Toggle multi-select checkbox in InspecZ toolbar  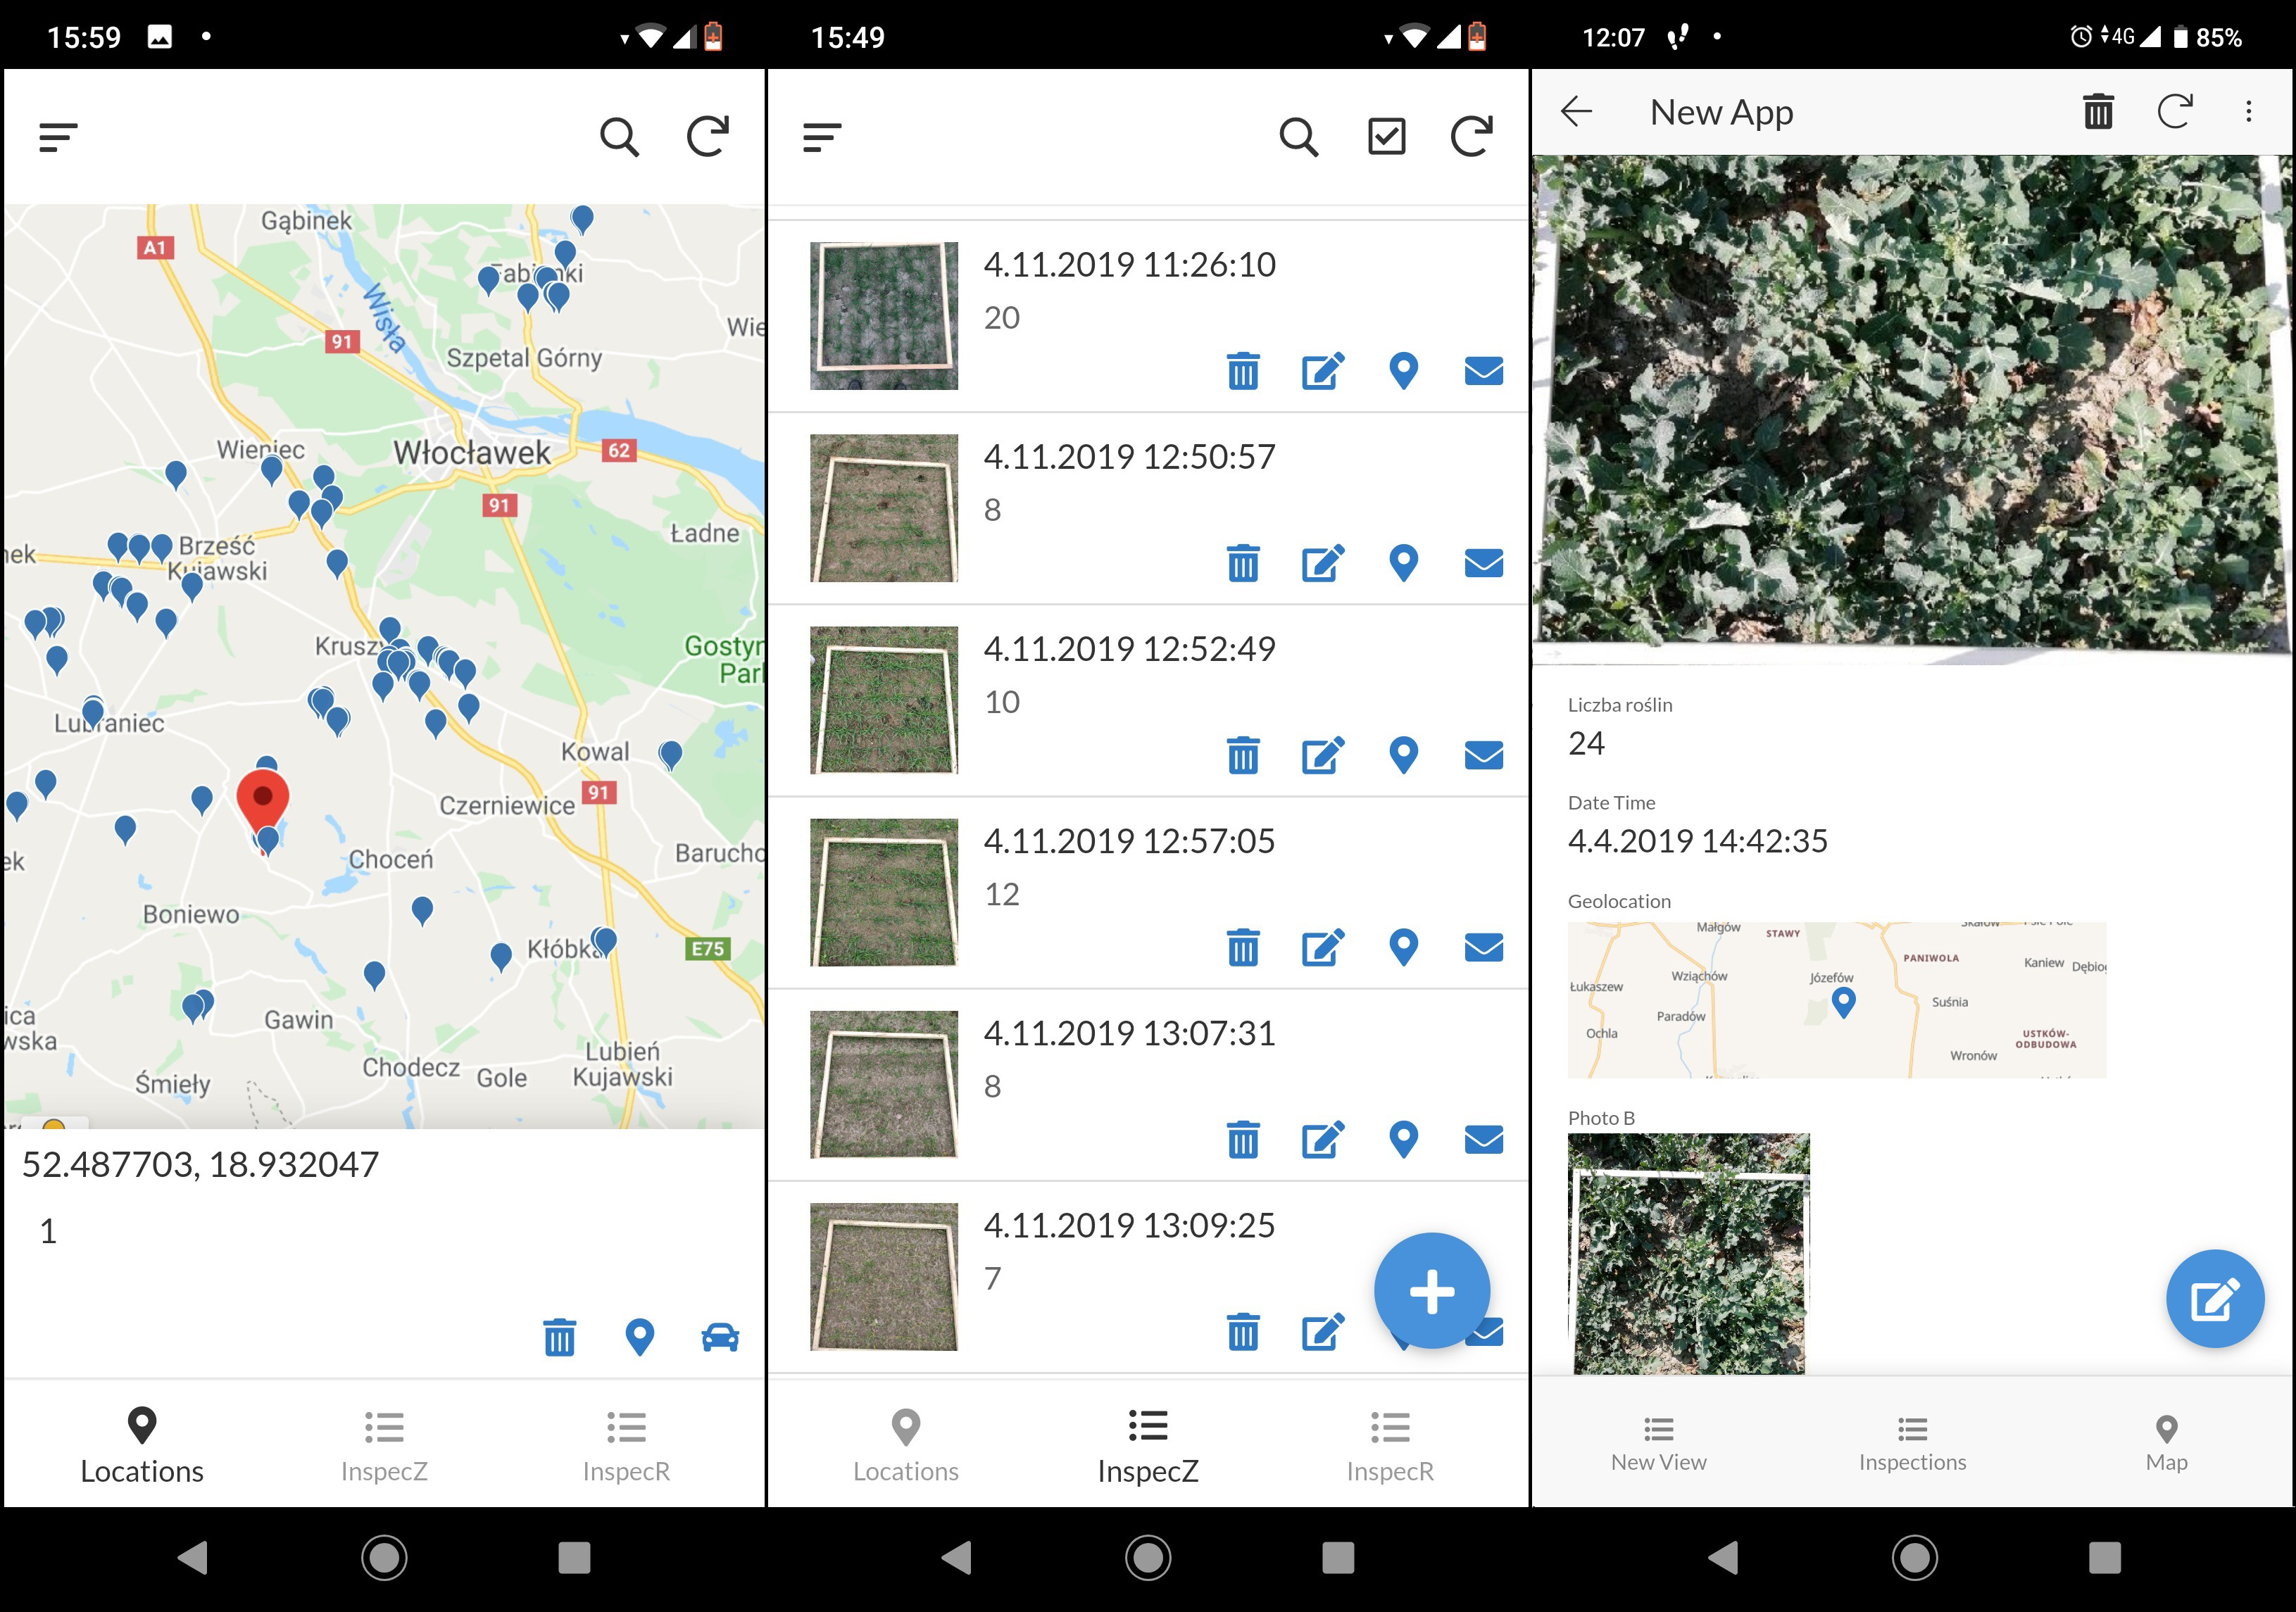point(1386,137)
